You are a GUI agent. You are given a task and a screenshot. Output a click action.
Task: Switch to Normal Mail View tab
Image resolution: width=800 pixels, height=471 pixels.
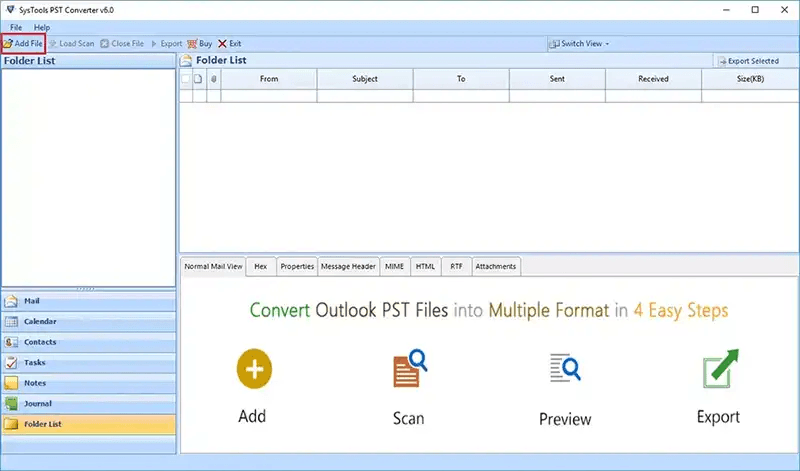(x=213, y=266)
